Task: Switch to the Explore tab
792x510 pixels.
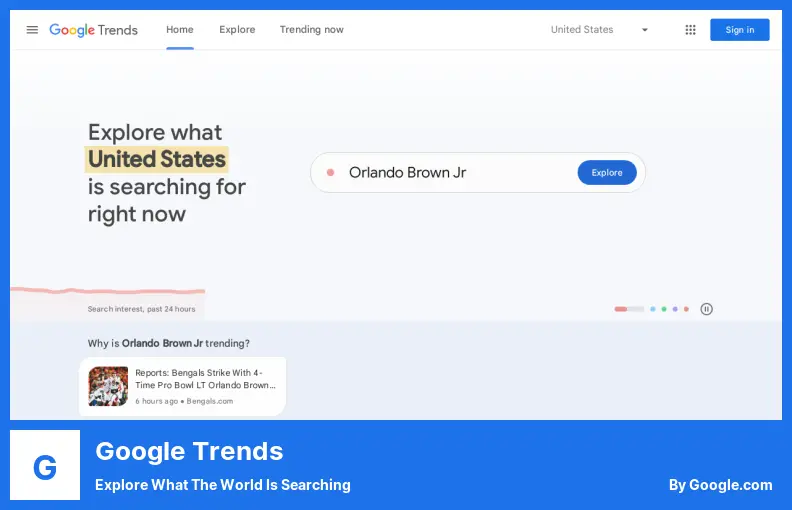Action: [x=237, y=30]
